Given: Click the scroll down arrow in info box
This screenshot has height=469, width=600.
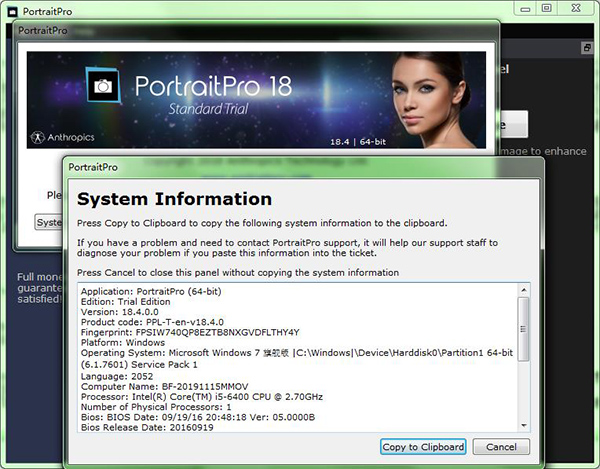Looking at the screenshot, I should [x=524, y=425].
